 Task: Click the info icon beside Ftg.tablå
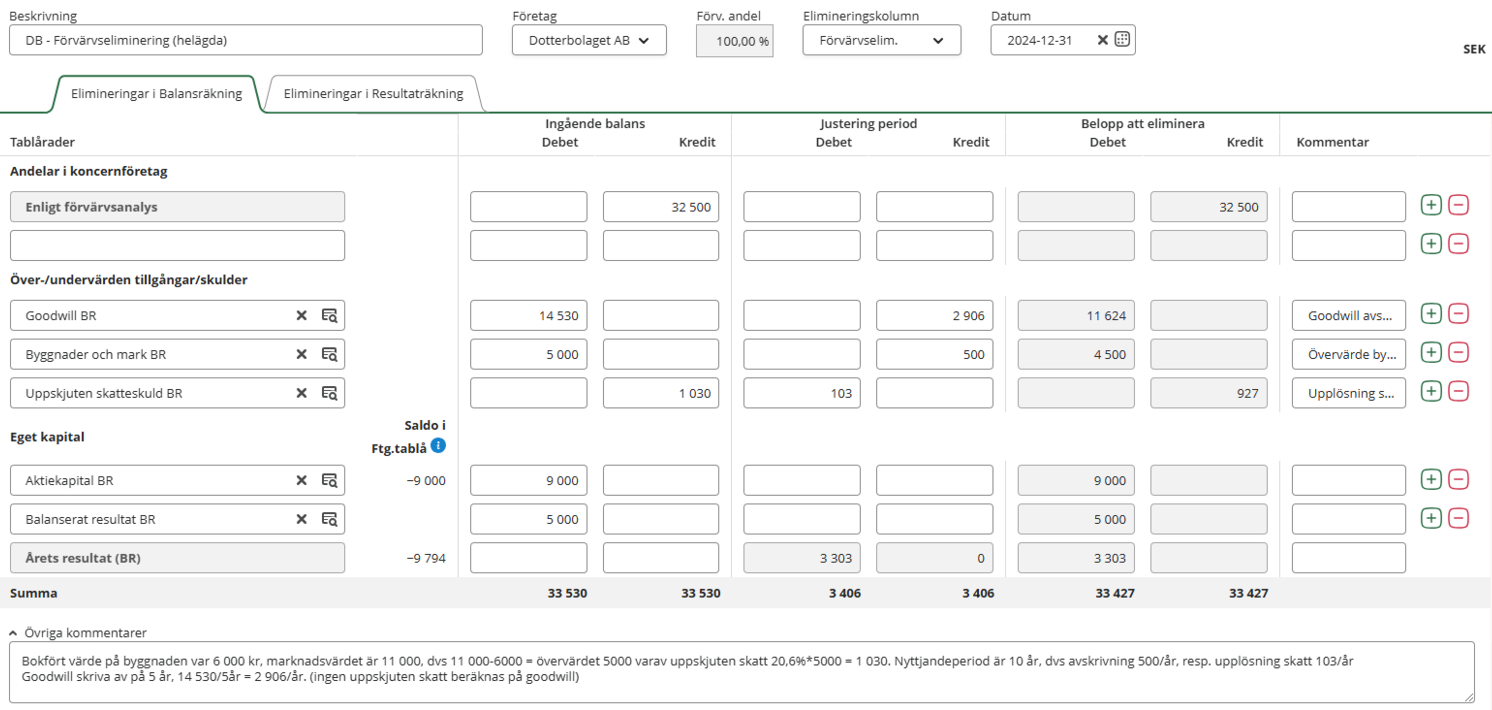438,446
